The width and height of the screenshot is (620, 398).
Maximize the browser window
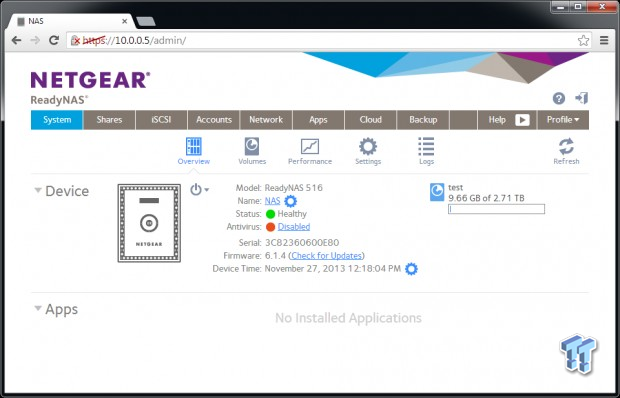tap(578, 6)
